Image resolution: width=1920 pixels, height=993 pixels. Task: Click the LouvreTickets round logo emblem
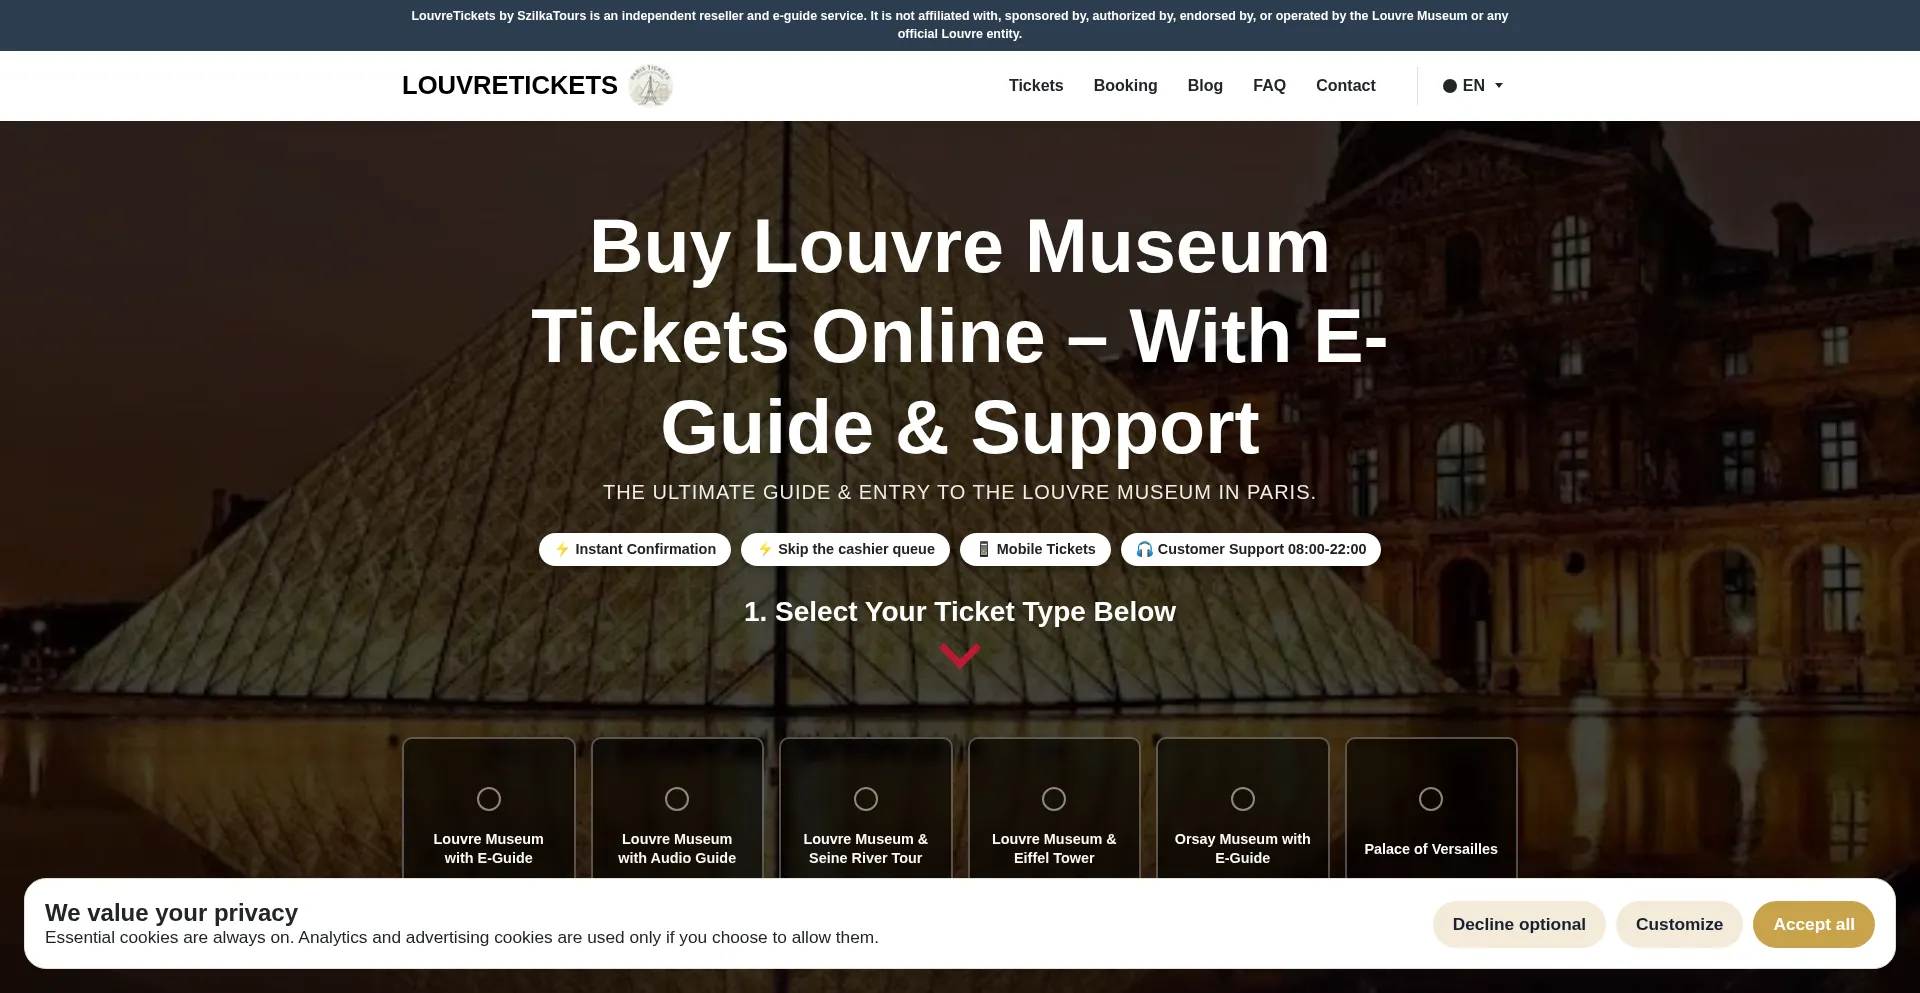point(651,86)
